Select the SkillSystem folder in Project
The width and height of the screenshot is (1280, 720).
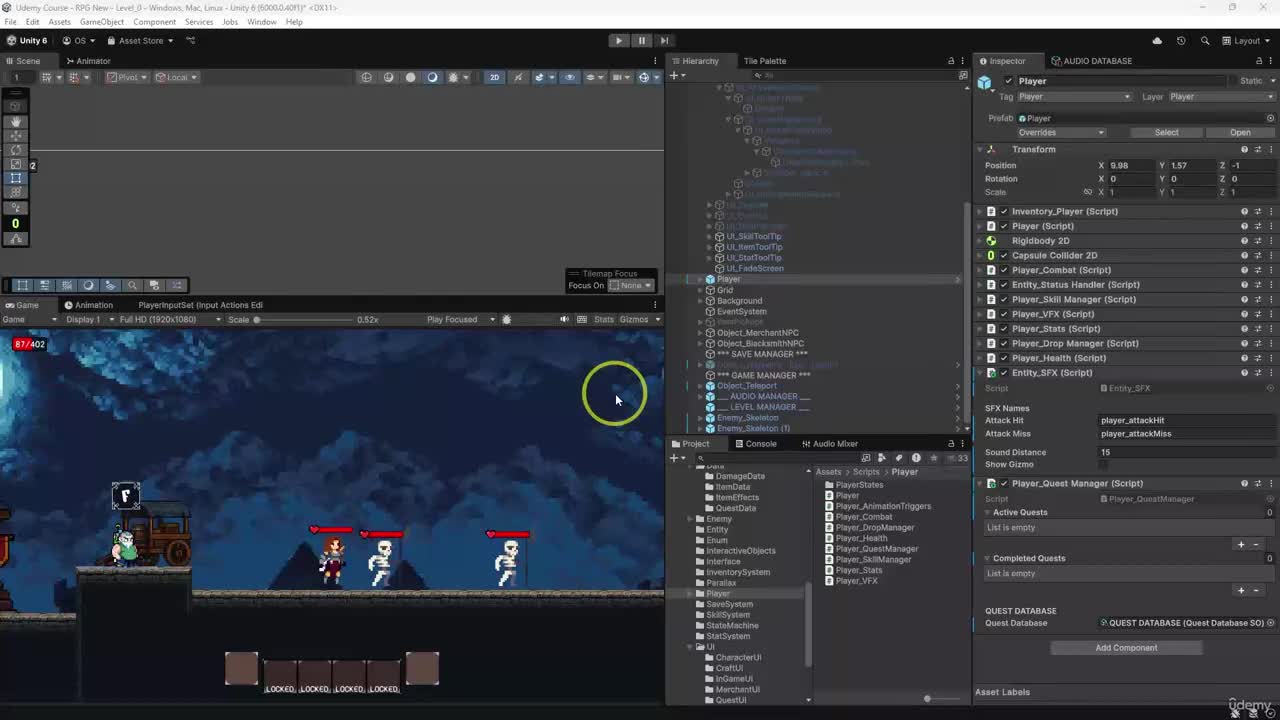(727, 615)
